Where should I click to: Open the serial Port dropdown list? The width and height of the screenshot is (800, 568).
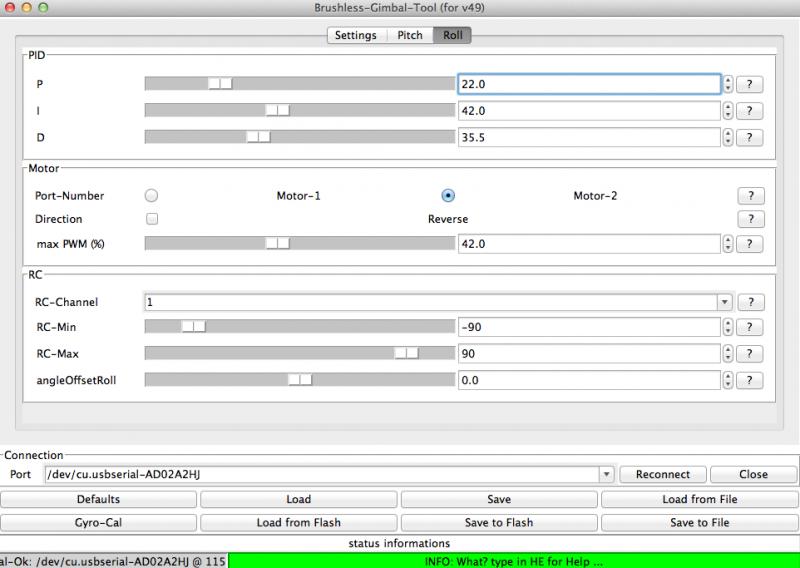tap(606, 474)
